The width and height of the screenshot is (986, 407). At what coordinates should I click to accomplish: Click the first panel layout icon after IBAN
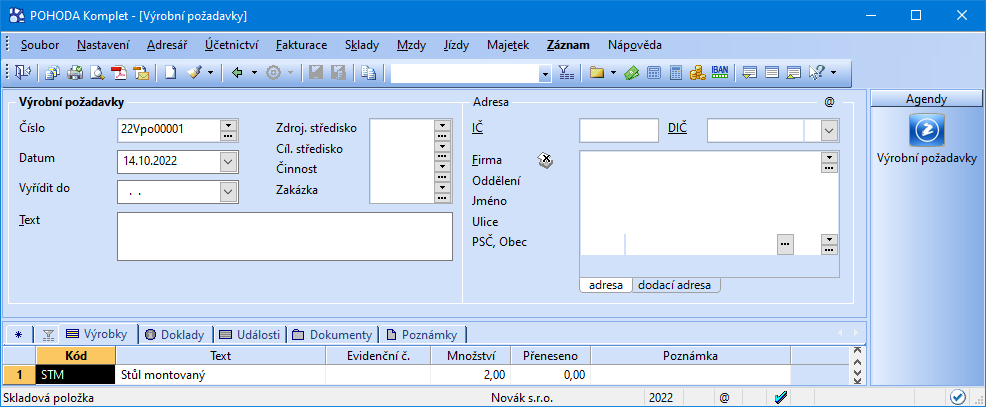point(749,73)
